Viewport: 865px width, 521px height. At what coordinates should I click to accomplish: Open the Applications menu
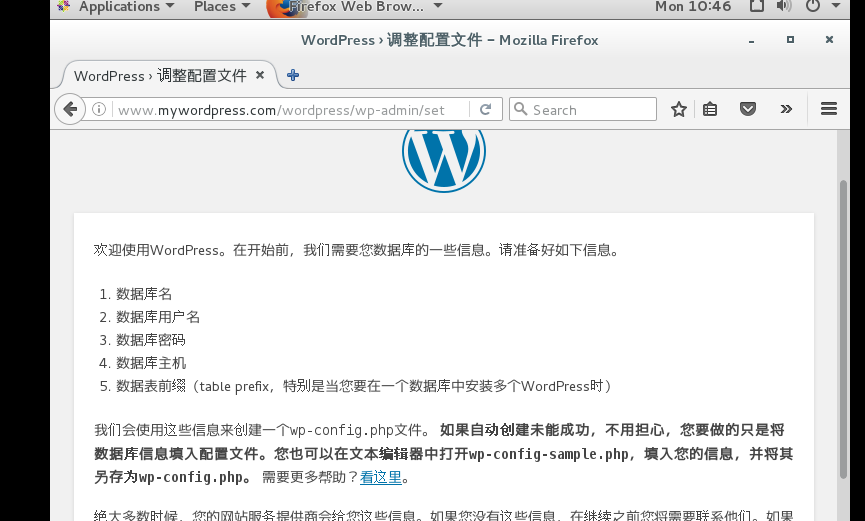tap(126, 7)
